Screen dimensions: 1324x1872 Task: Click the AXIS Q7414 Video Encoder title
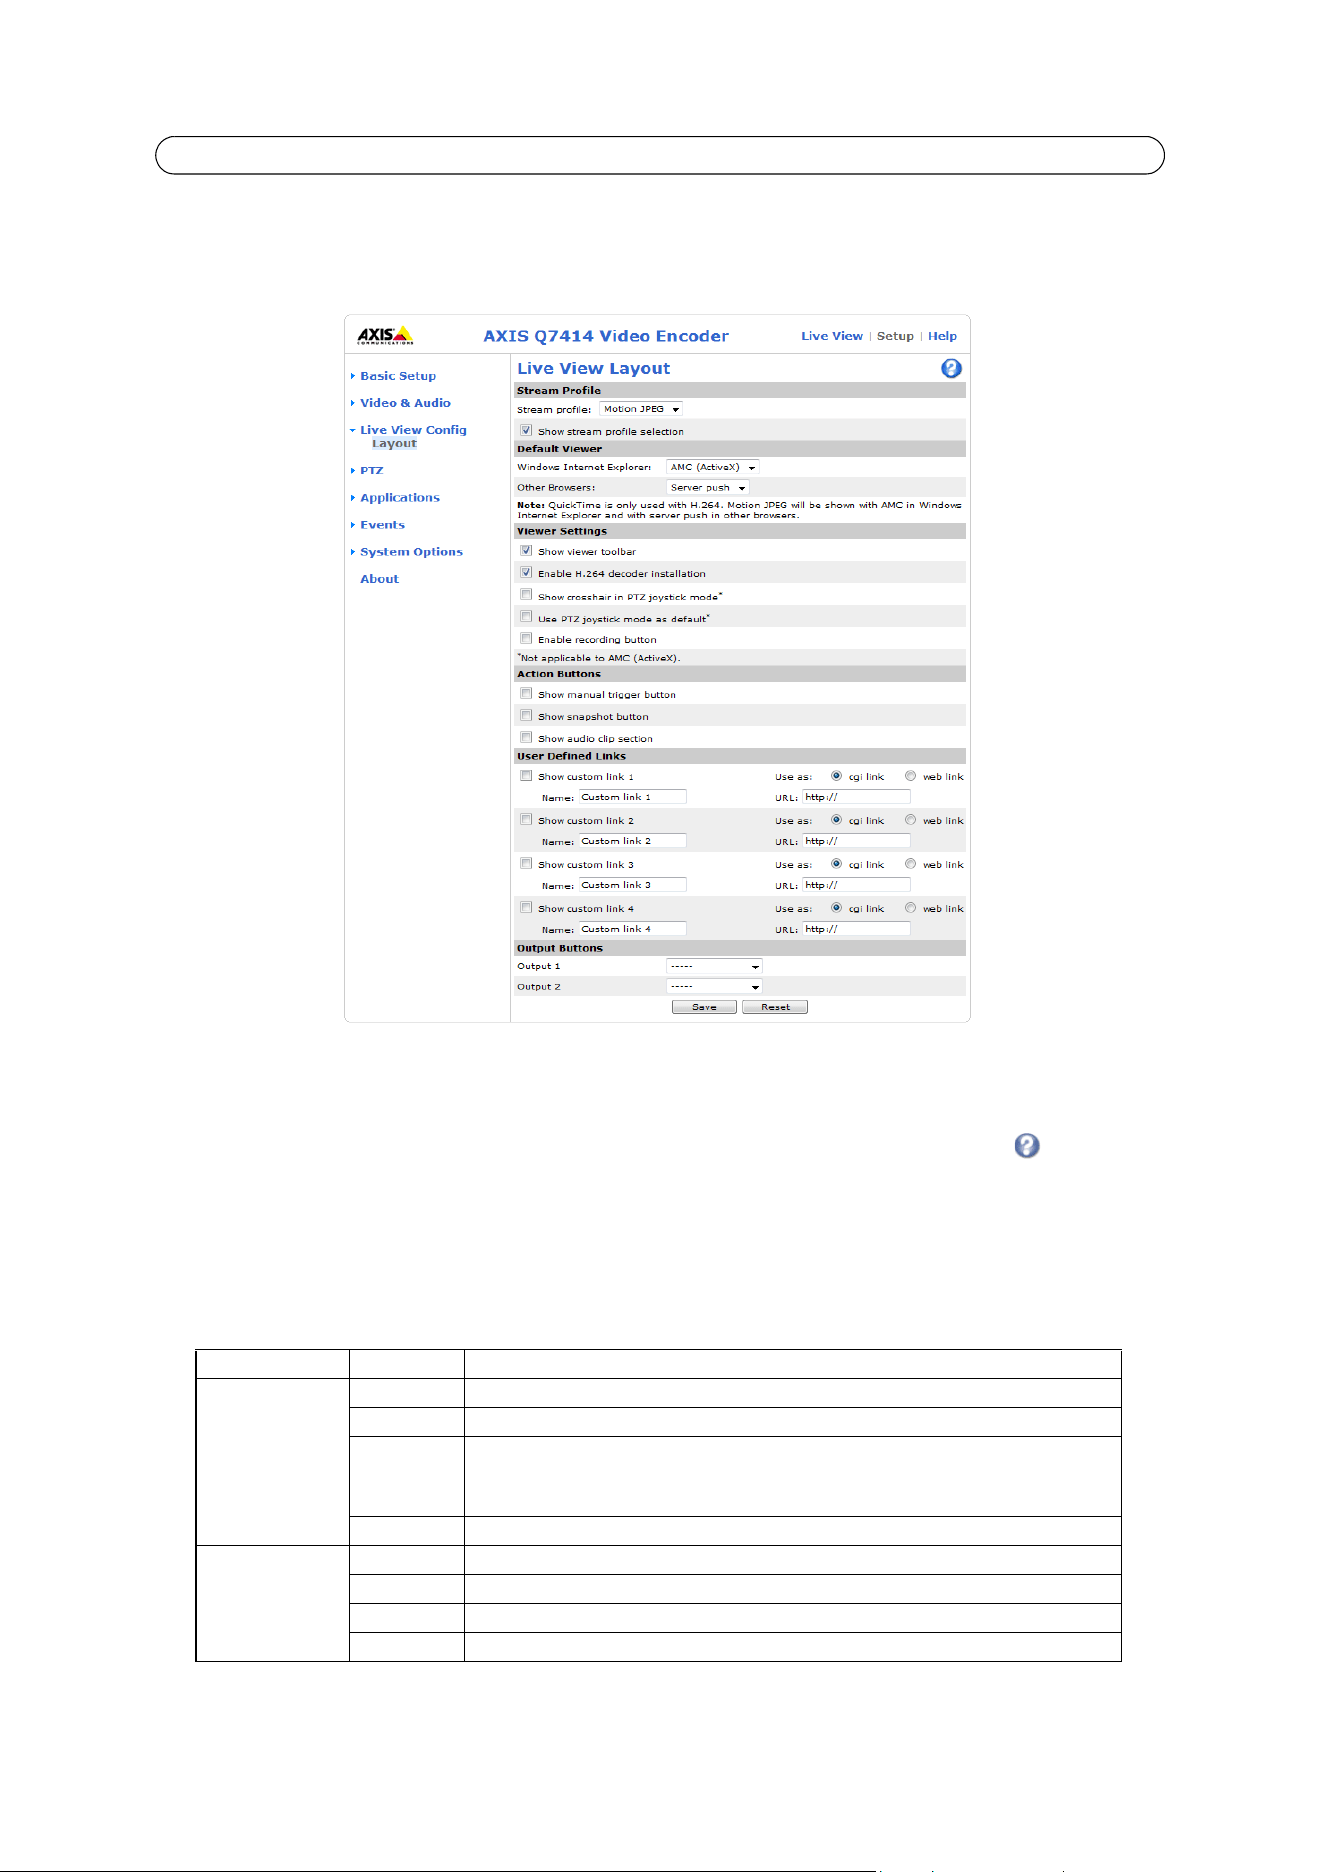click(x=606, y=336)
